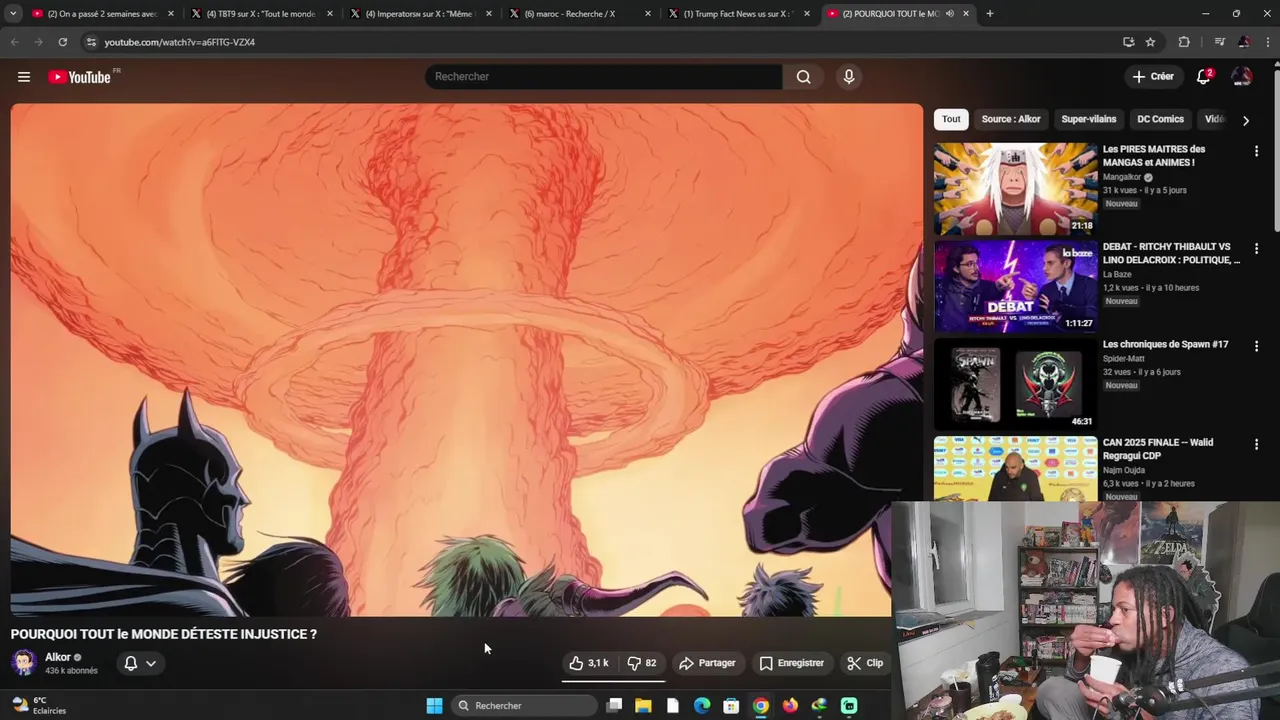The height and width of the screenshot is (720, 1280).
Task: Open Microsoft Store from the taskbar
Action: click(x=731, y=706)
